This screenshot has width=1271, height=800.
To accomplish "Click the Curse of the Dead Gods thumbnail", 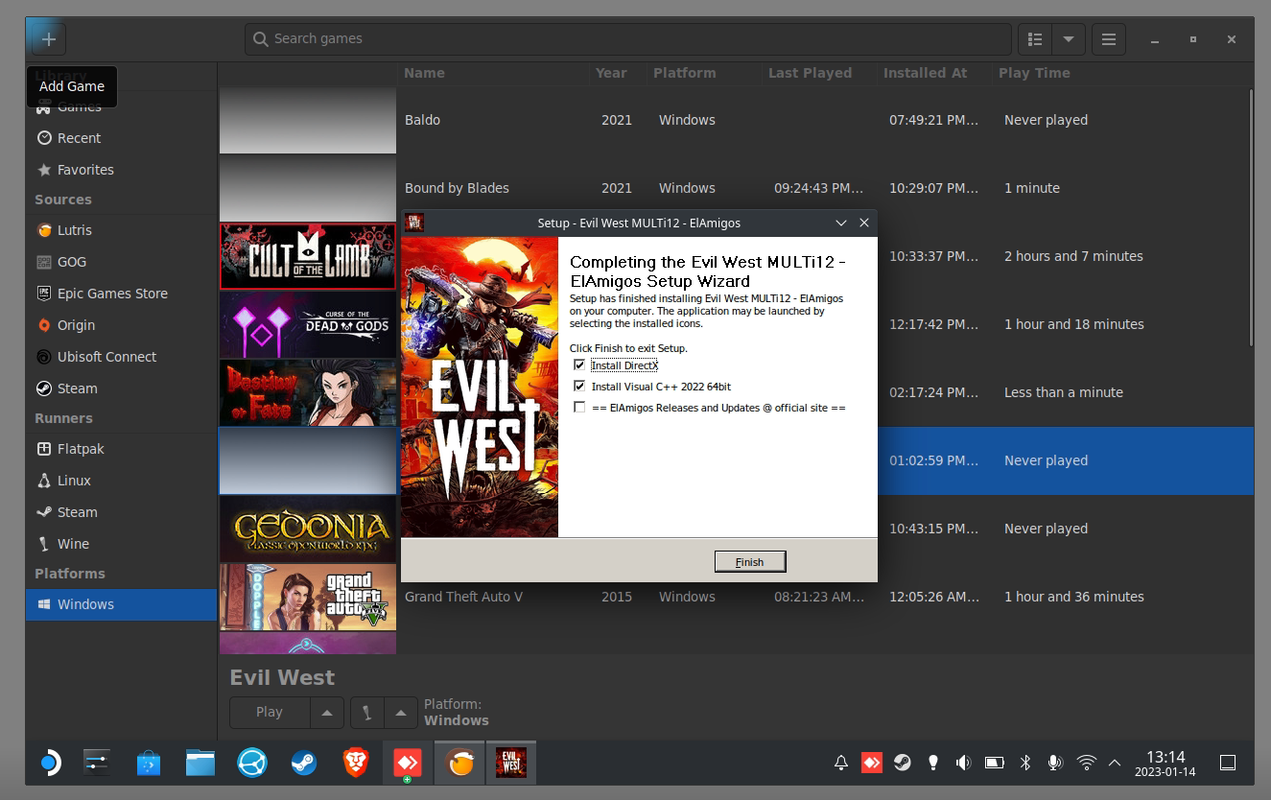I will click(308, 324).
